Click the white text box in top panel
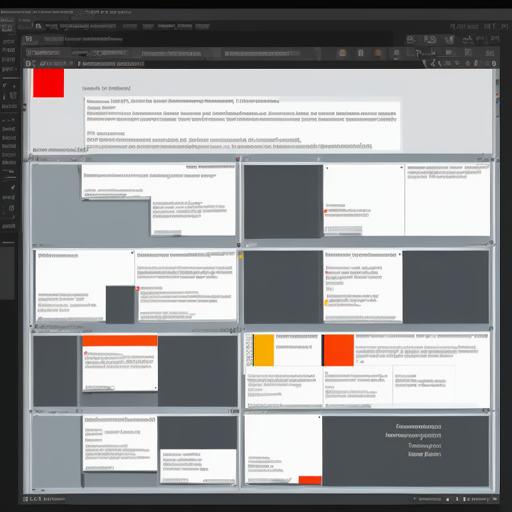512x512 pixels. (x=242, y=125)
